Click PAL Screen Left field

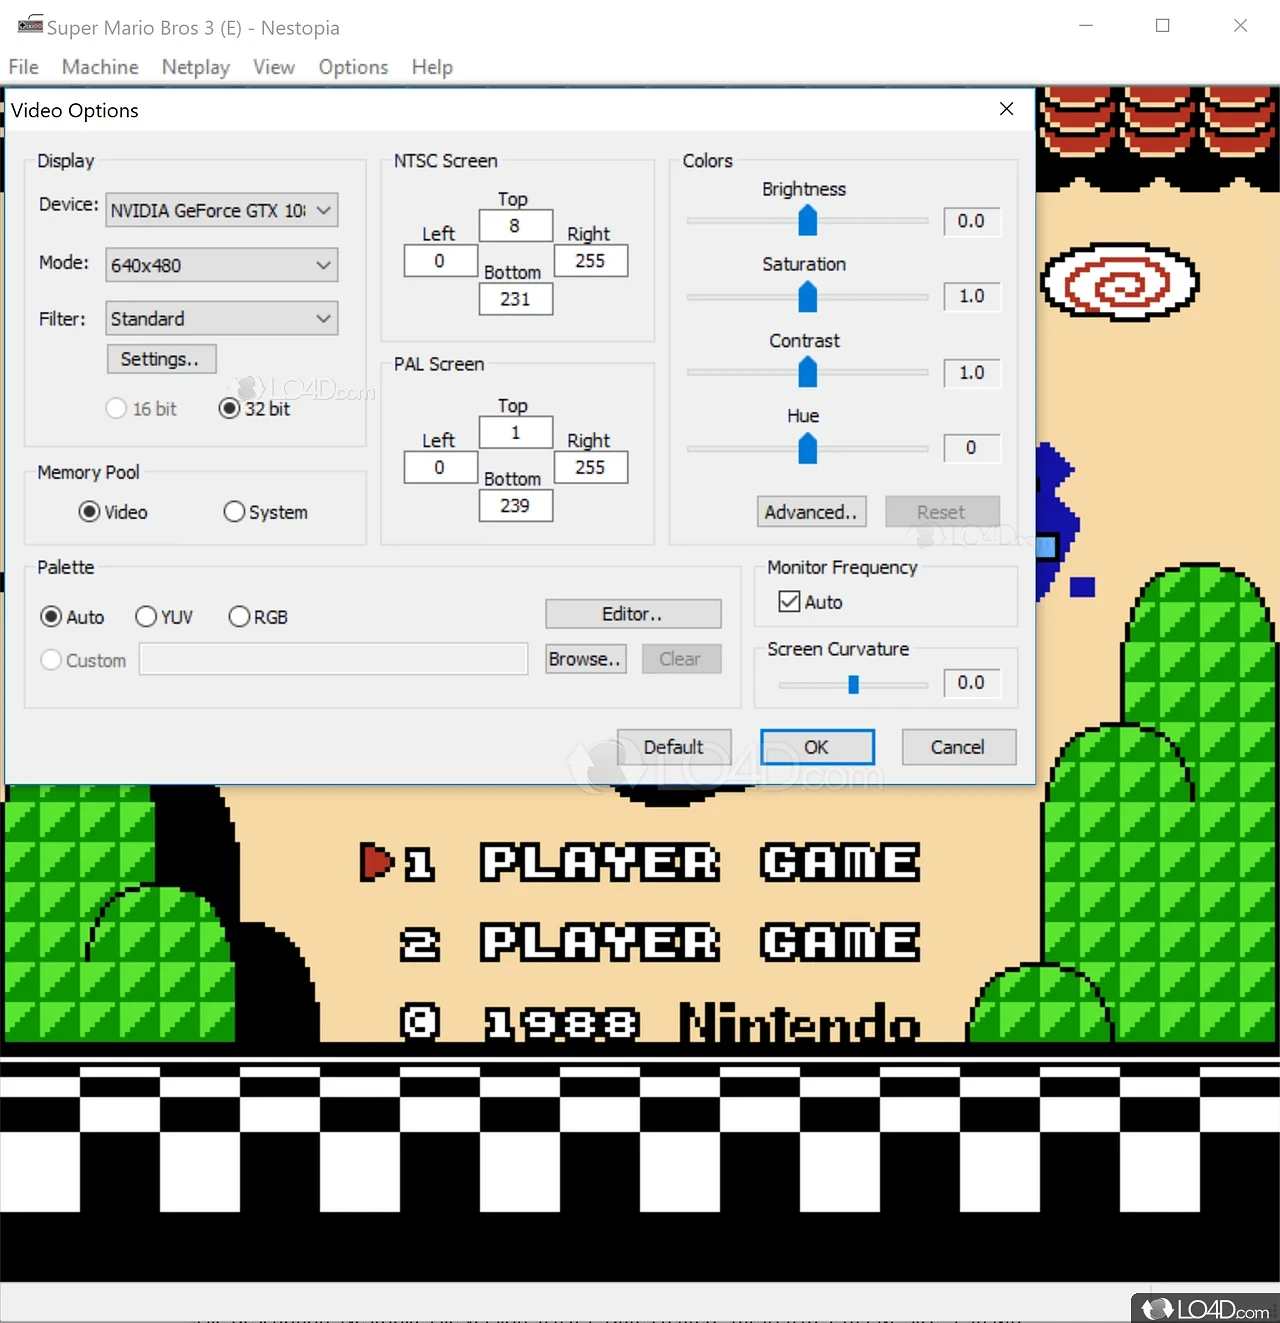(440, 468)
